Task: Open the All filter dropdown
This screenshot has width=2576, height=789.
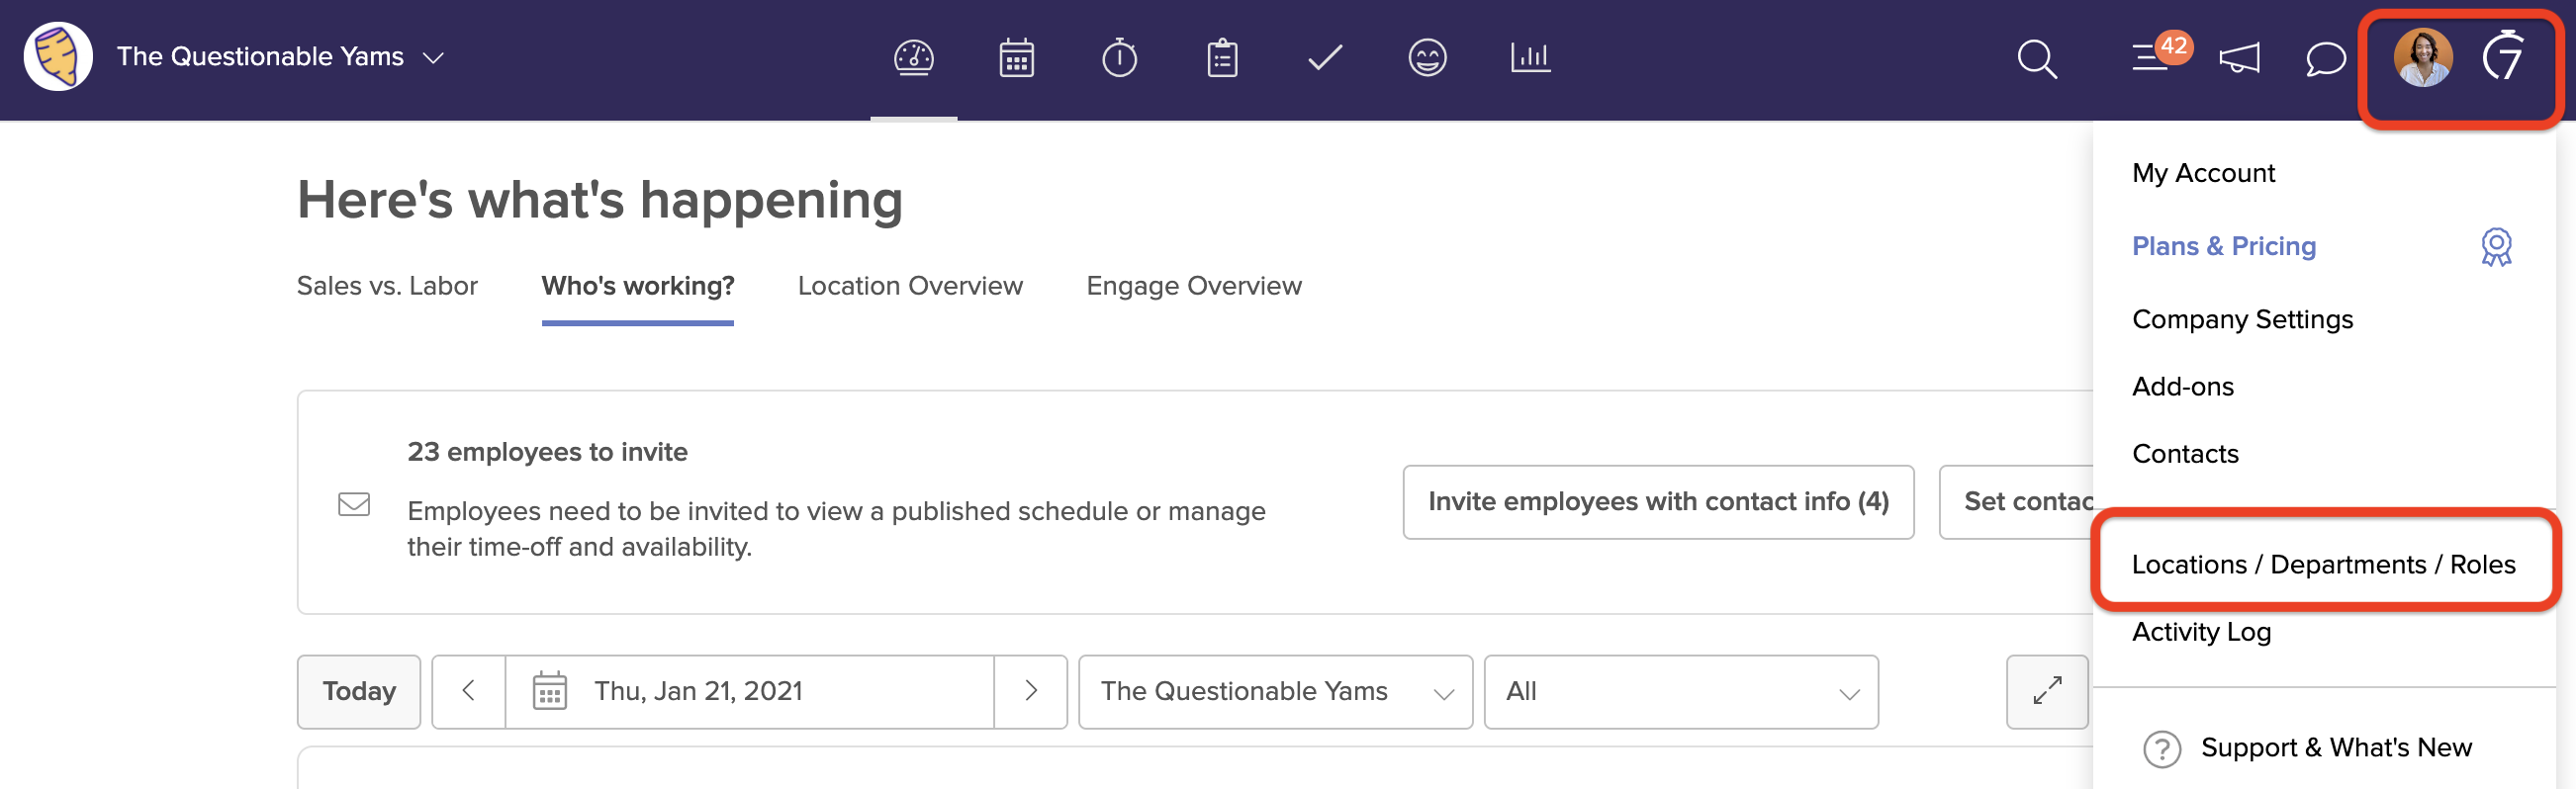Action: coord(1680,691)
